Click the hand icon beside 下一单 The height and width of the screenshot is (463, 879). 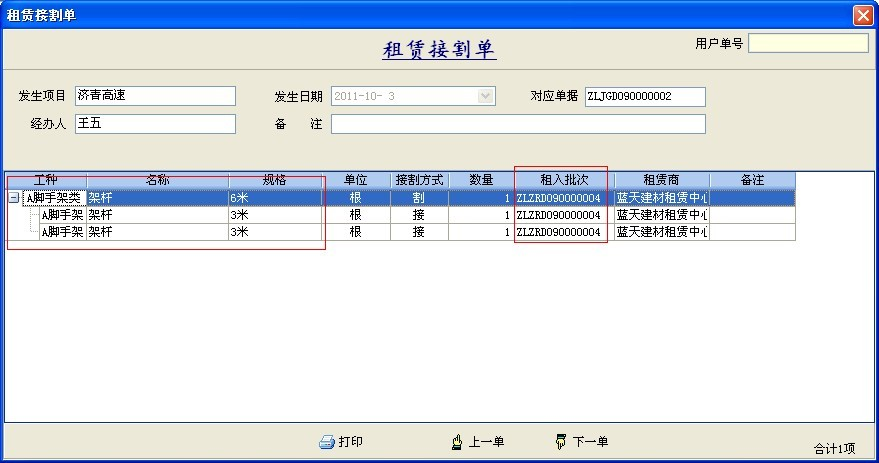coord(560,442)
